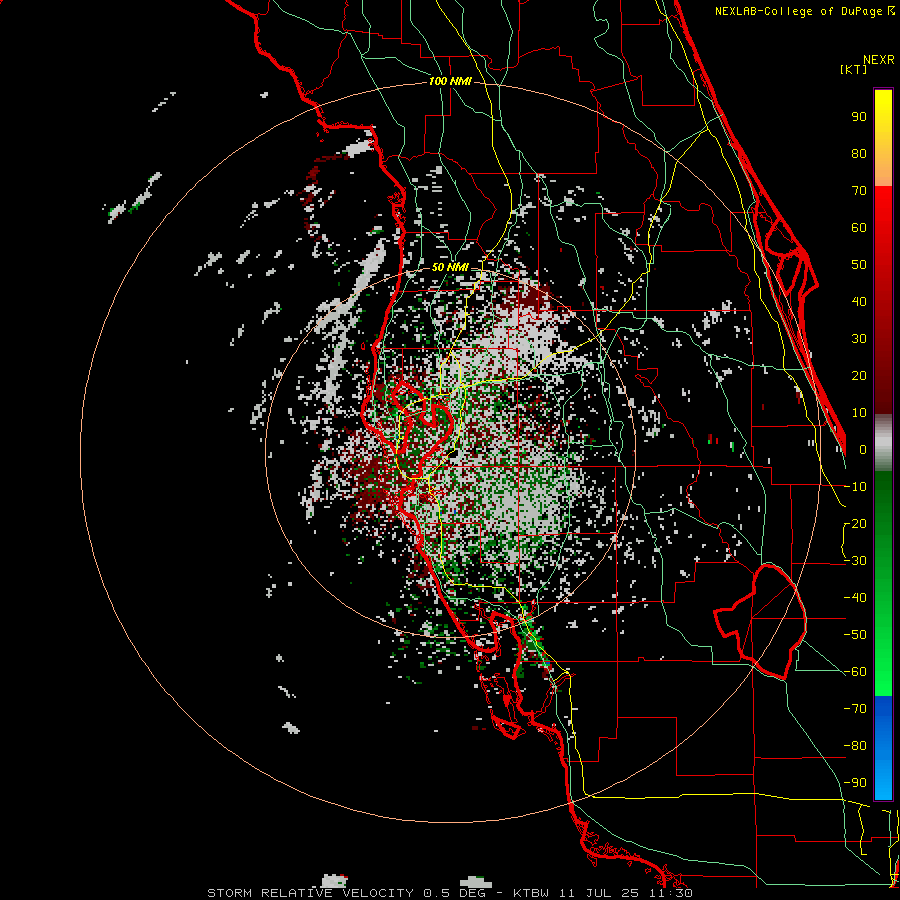The width and height of the screenshot is (900, 900).
Task: Click the NEXR label above the legend
Action: (879, 60)
